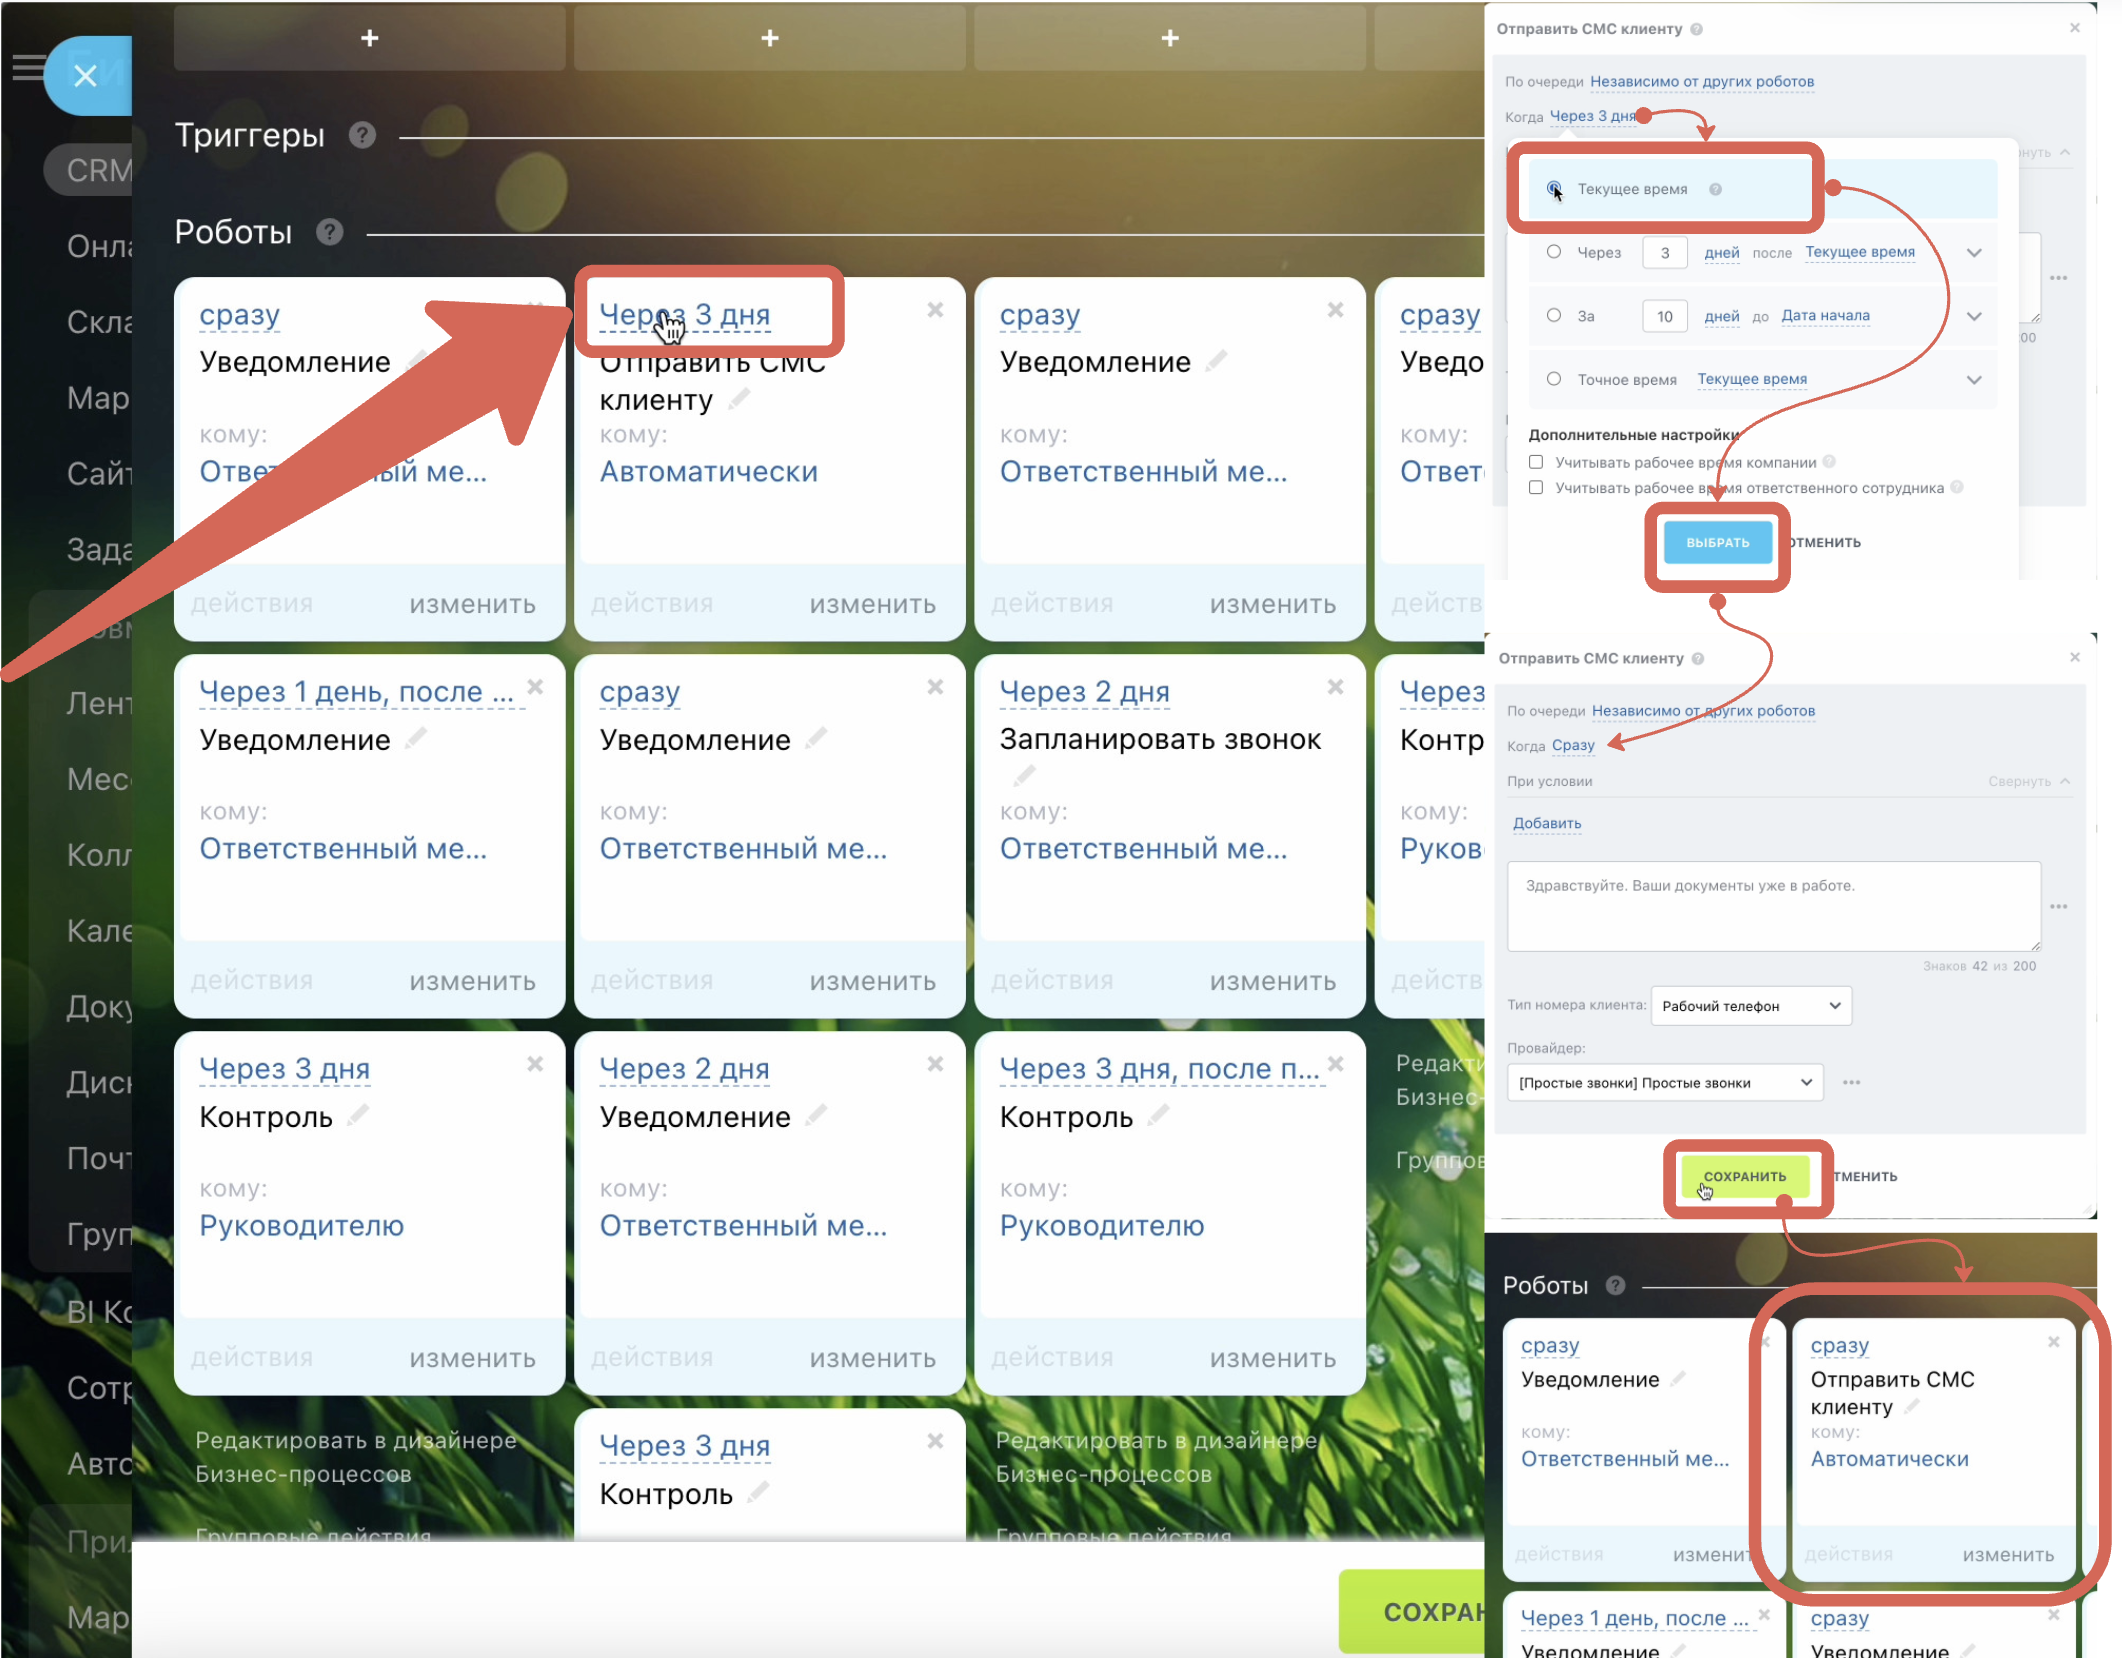Open the Через 3 дня time selector in the top SMS dialog
This screenshot has width=2122, height=1658.
click(x=1593, y=116)
